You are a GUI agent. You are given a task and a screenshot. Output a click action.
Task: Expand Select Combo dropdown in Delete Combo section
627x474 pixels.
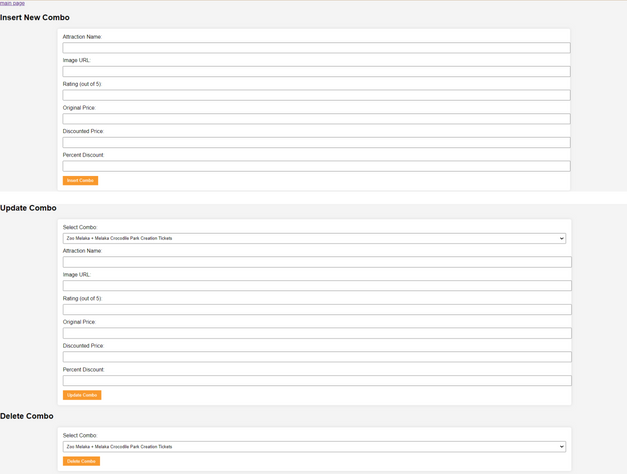[314, 446]
